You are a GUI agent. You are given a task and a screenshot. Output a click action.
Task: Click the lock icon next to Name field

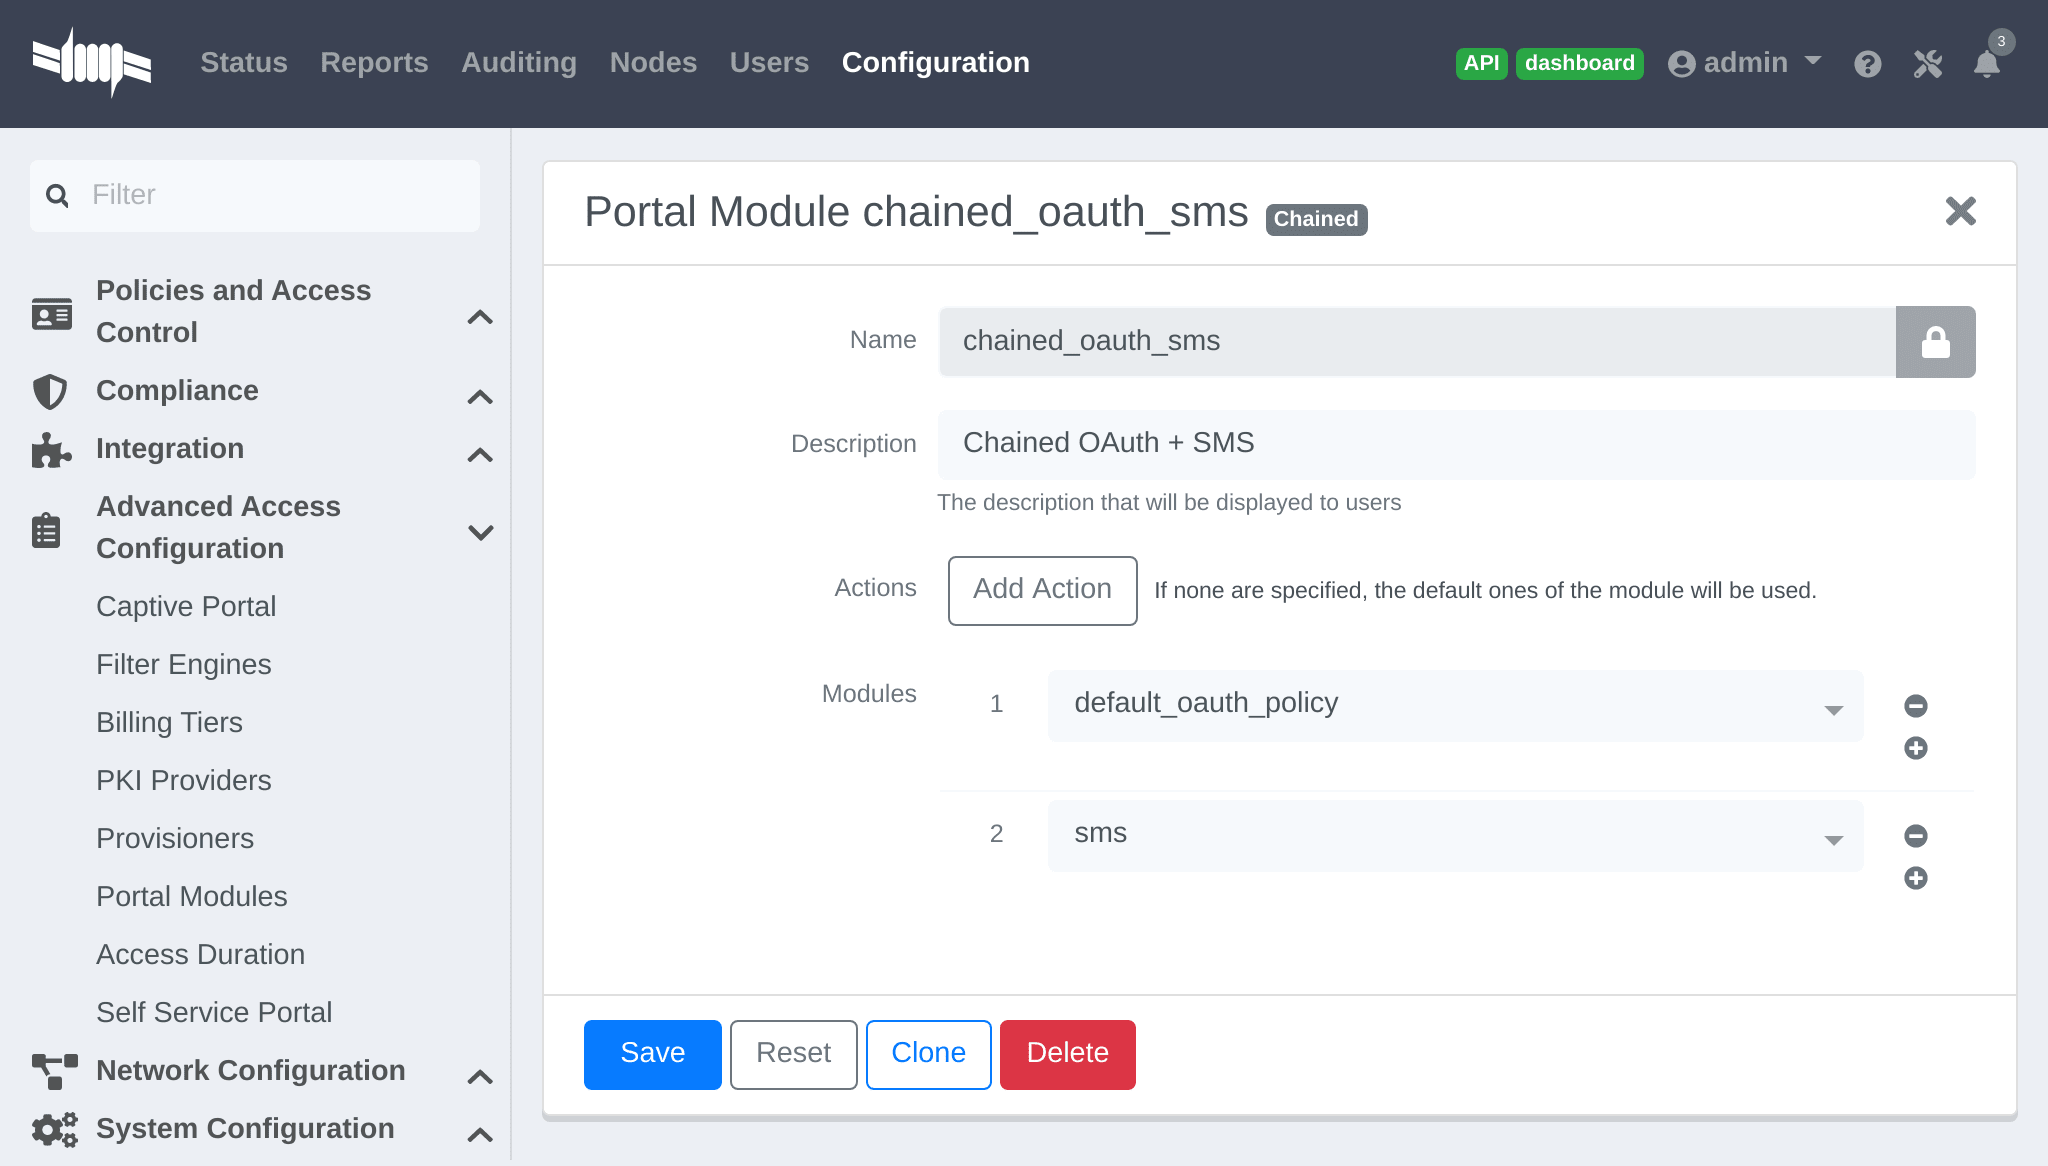[x=1935, y=342]
